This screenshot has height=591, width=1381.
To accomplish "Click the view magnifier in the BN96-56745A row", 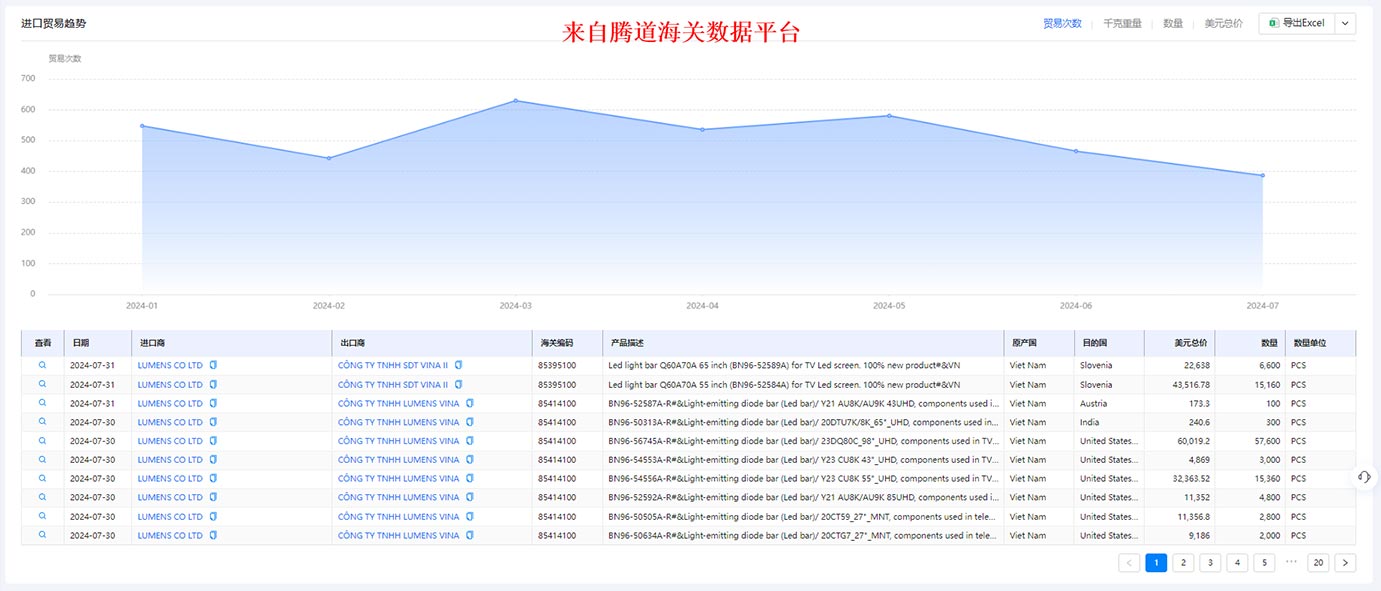I will pyautogui.click(x=43, y=440).
